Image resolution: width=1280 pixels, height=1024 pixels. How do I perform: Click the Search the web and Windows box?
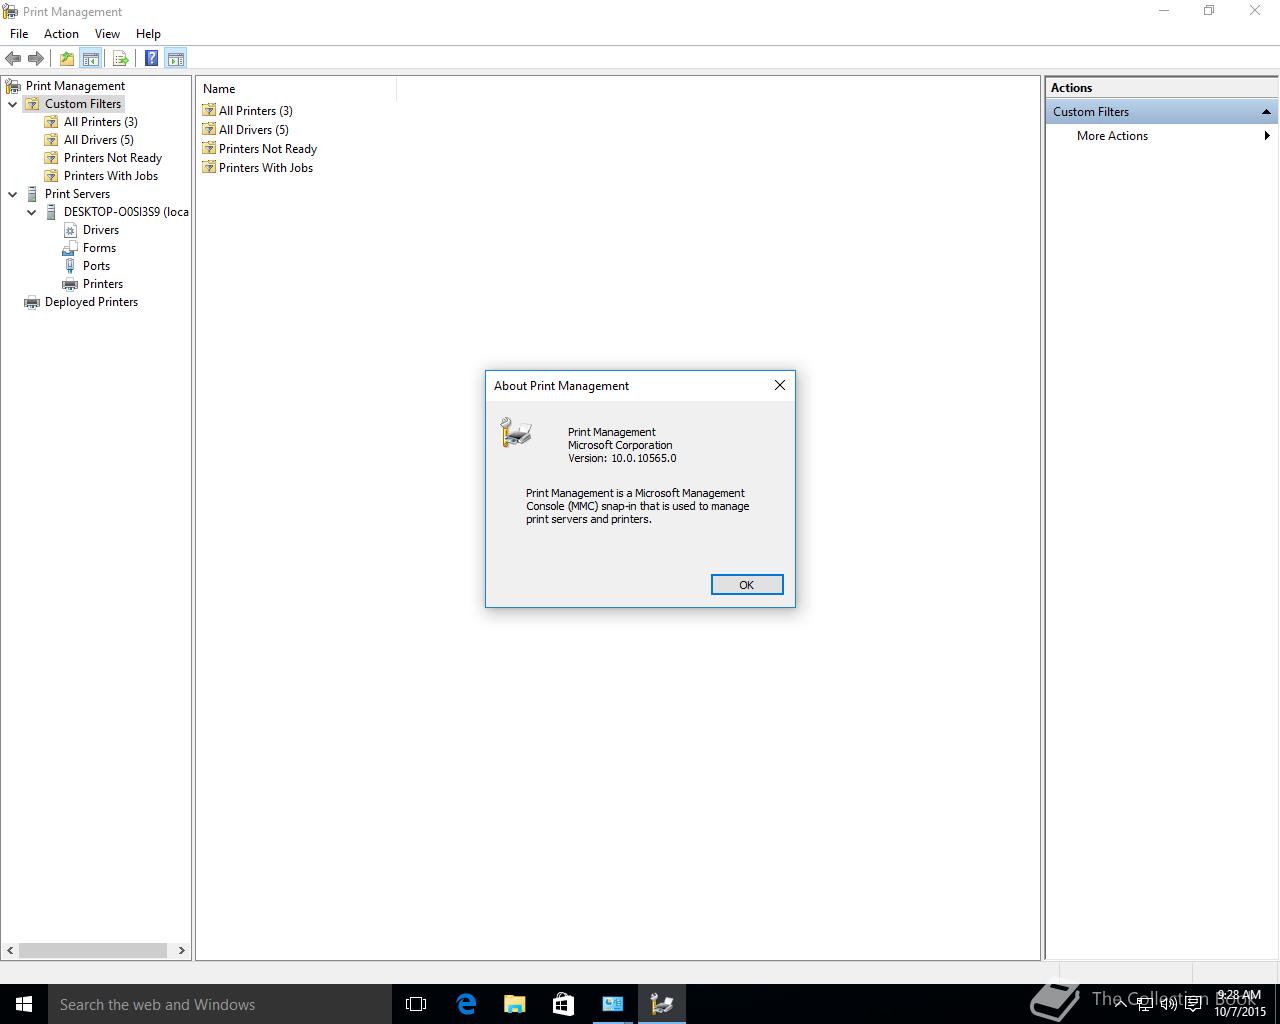tap(220, 1004)
